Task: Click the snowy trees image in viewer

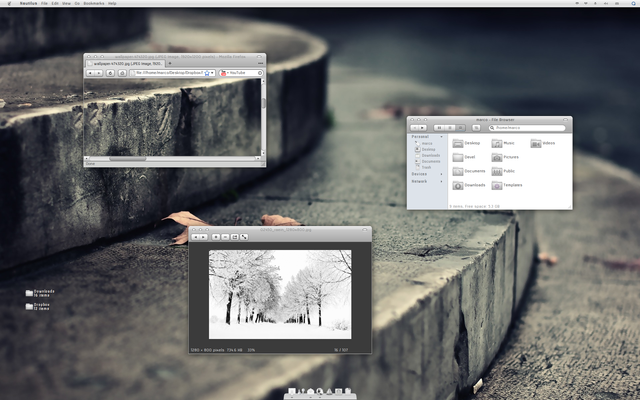Action: 280,294
